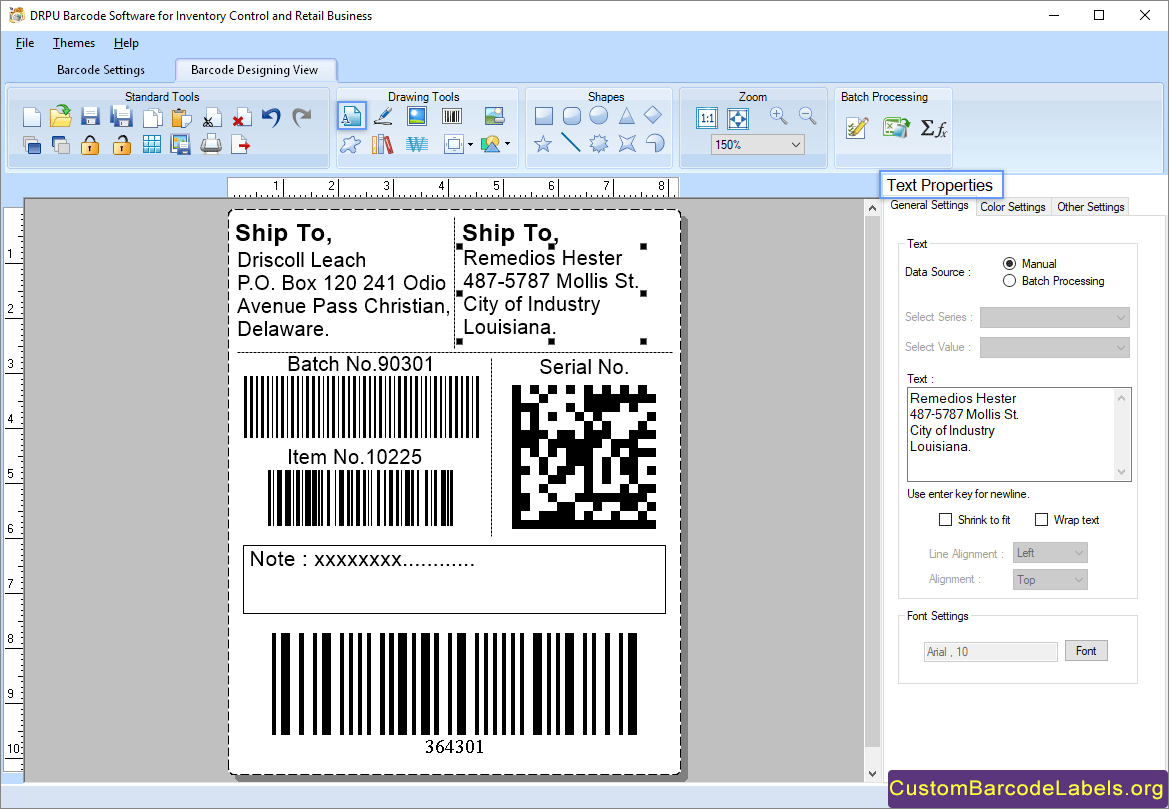This screenshot has height=809, width=1169.
Task: Copy the selected object
Action: (152, 118)
